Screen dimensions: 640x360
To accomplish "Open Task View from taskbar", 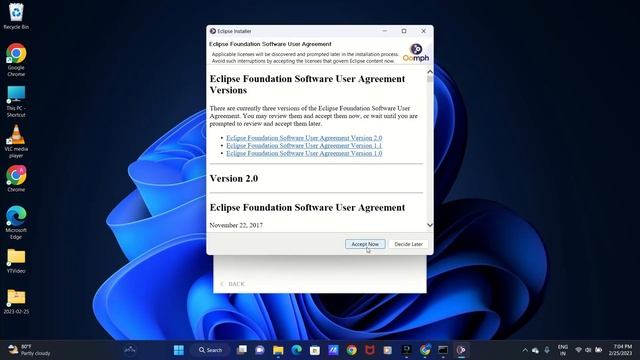I will click(242, 350).
